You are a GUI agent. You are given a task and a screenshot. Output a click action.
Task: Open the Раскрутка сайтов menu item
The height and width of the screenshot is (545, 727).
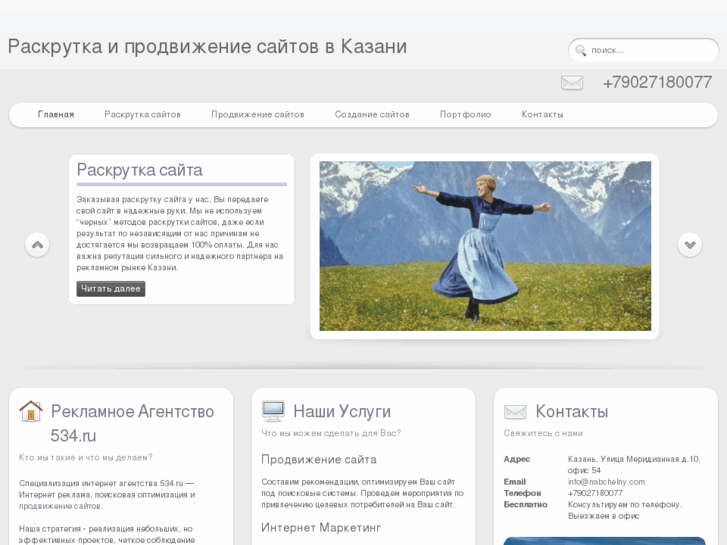pyautogui.click(x=142, y=115)
